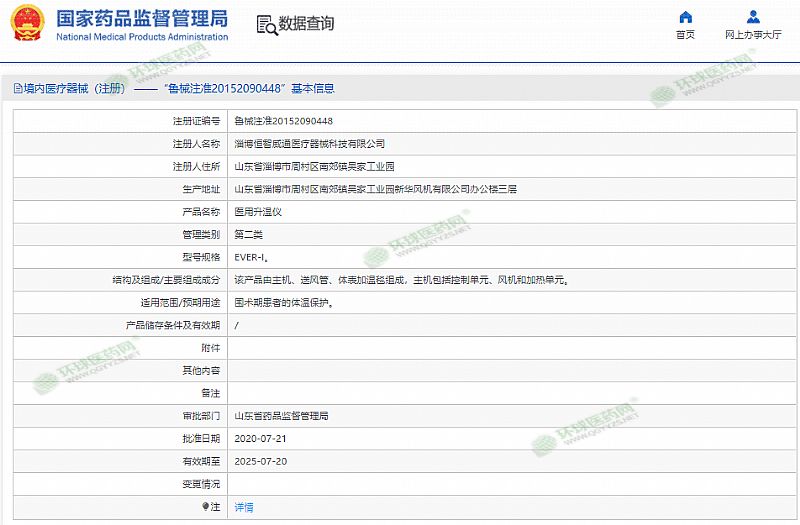This screenshot has height=525, width=800.
Task: Click the national emblem logo icon
Action: (26, 25)
